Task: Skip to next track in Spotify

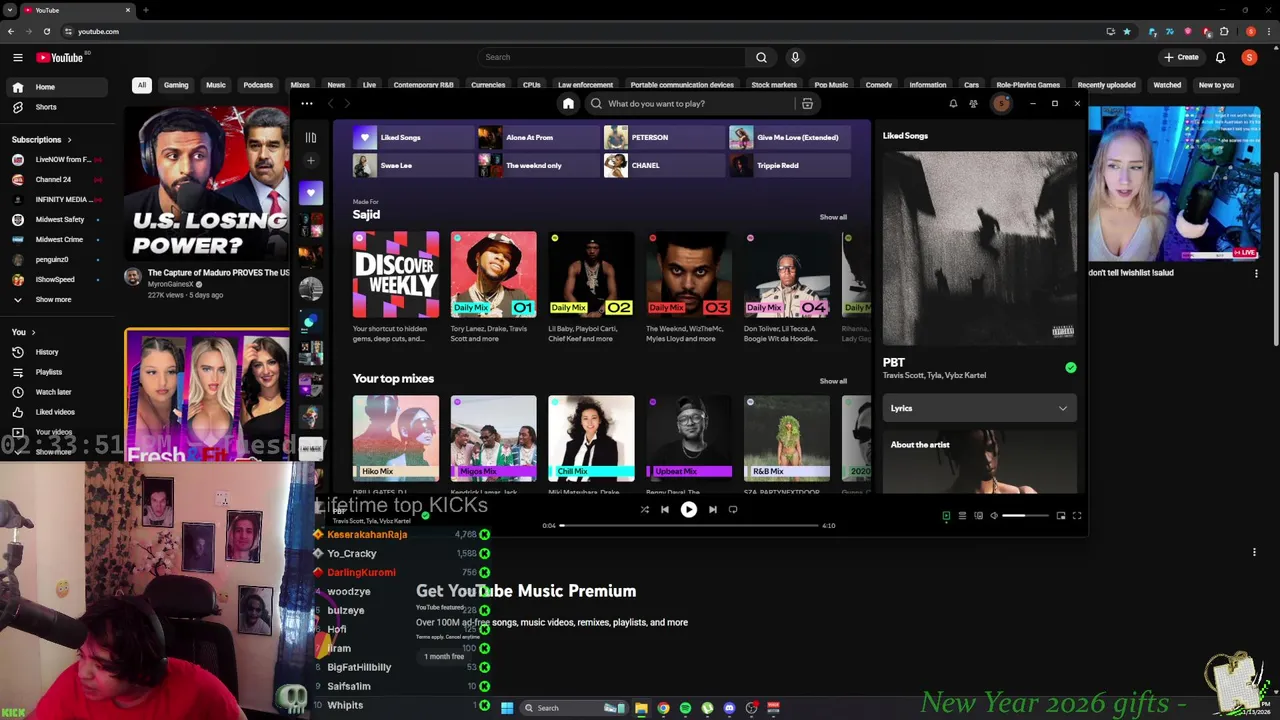Action: pos(712,510)
